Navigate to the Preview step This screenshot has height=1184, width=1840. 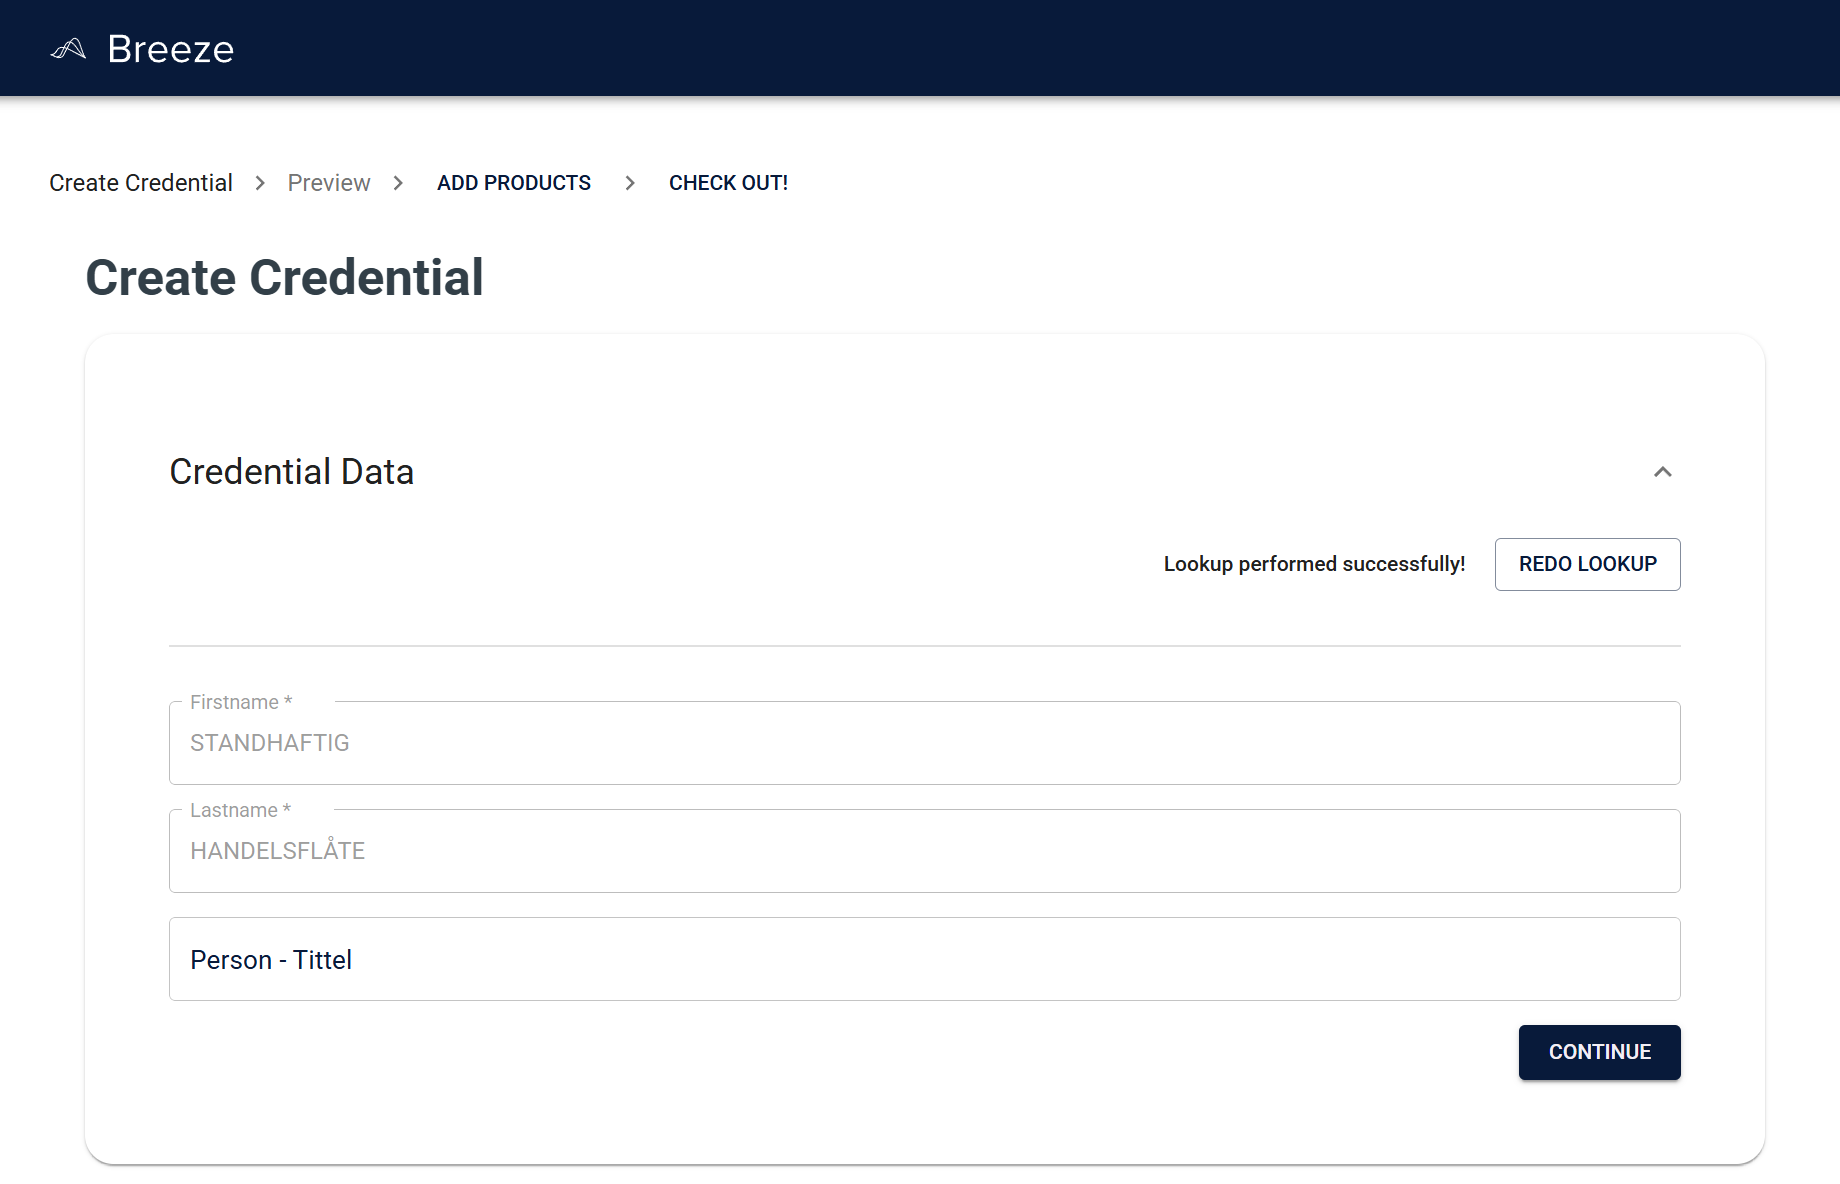point(329,183)
